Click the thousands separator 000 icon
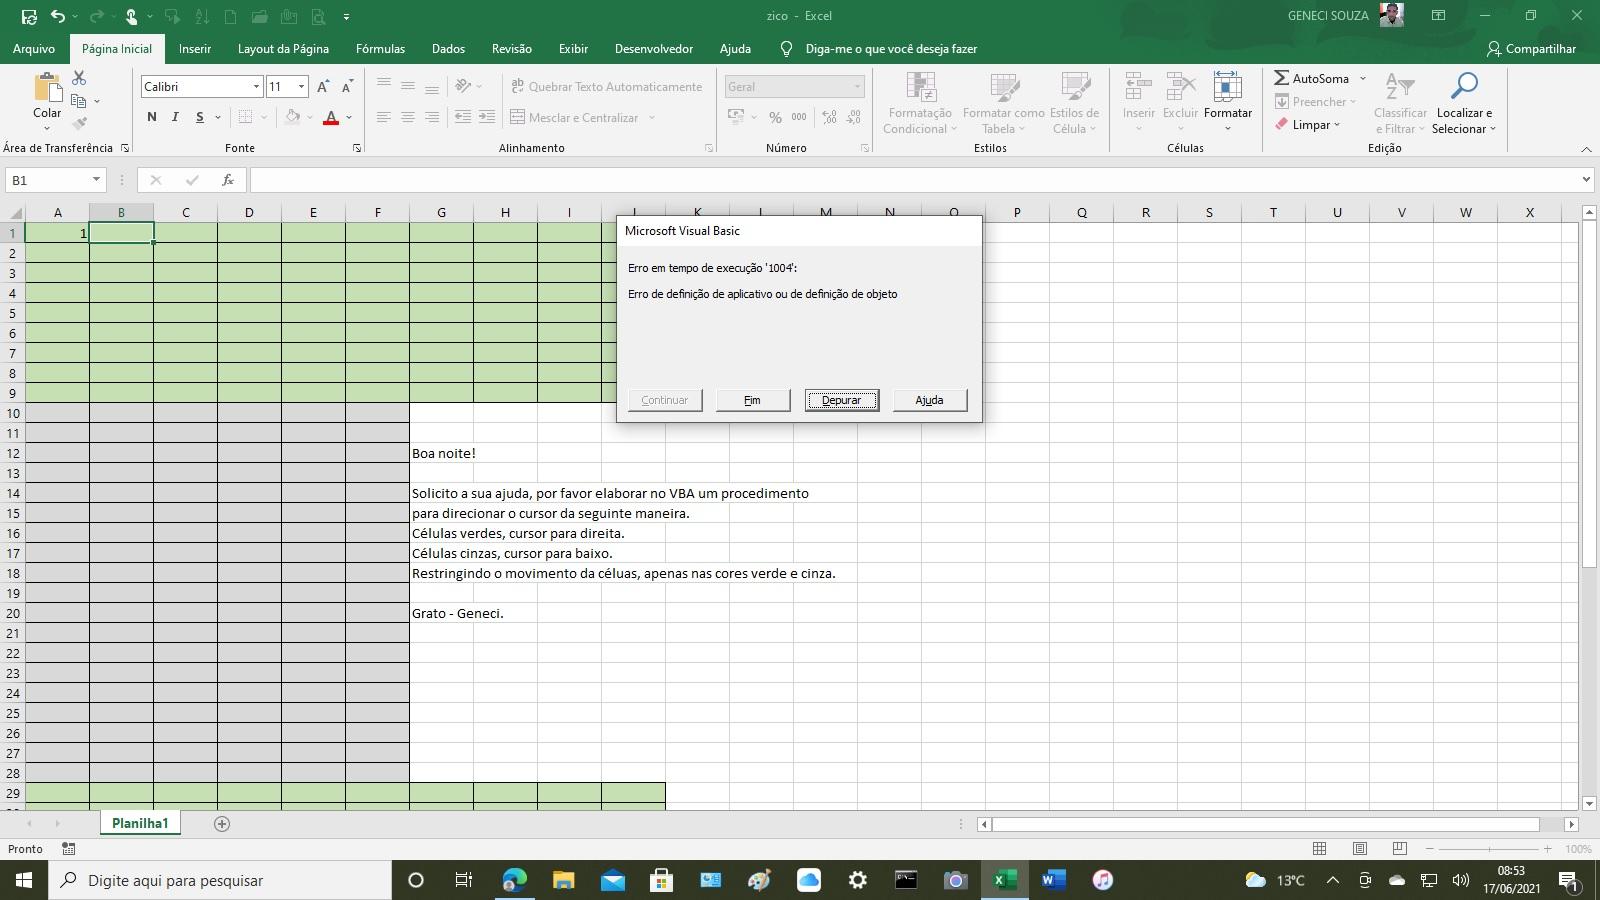The width and height of the screenshot is (1600, 900). point(799,117)
